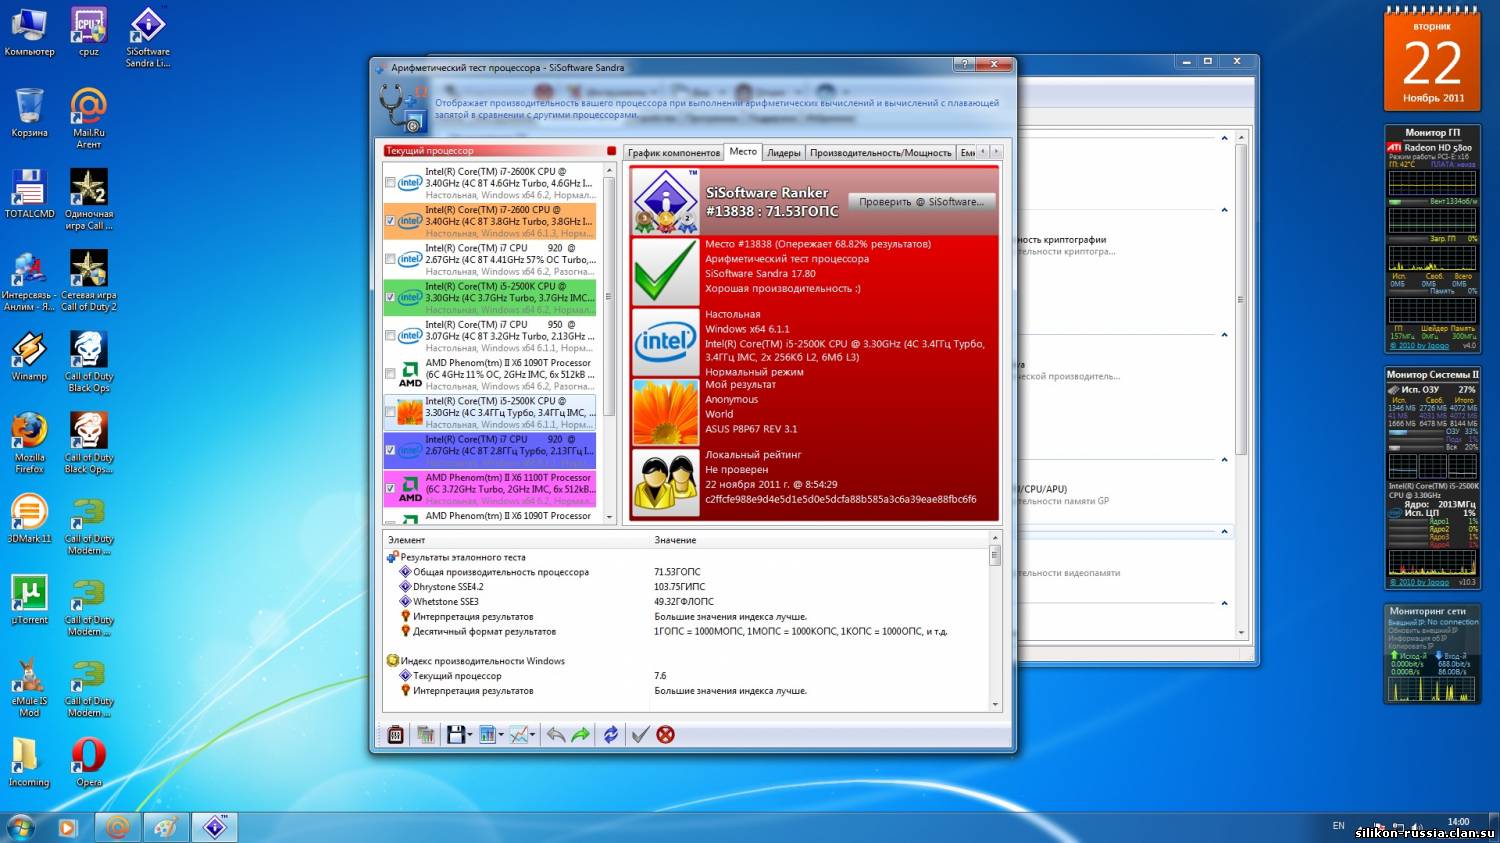Screen dimensions: 1500x843
Task: Go back with the grey arrow icon
Action: pos(556,735)
